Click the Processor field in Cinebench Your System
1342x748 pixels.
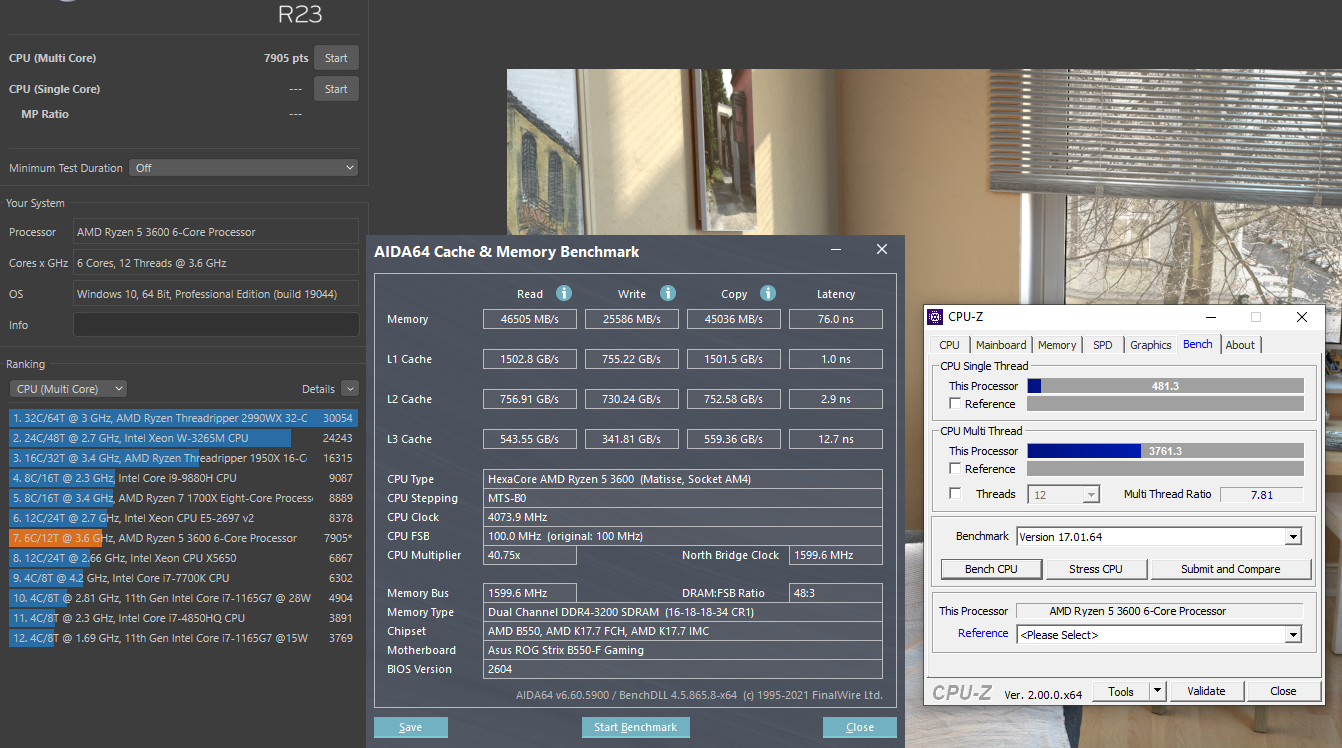tap(216, 232)
